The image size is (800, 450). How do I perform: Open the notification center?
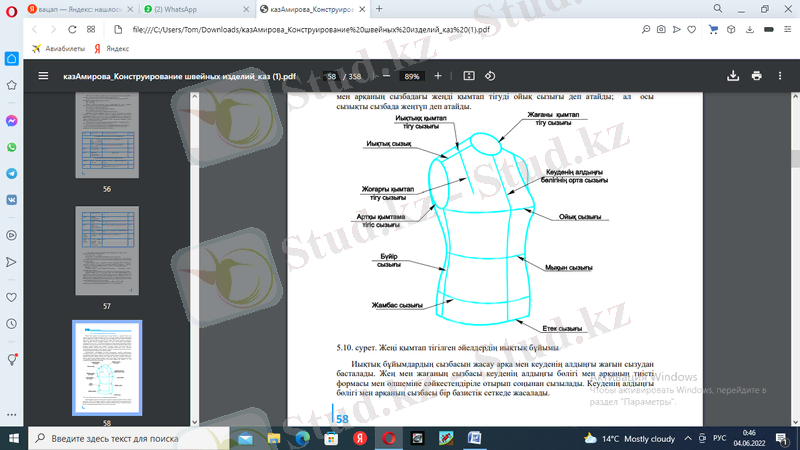[x=781, y=438]
